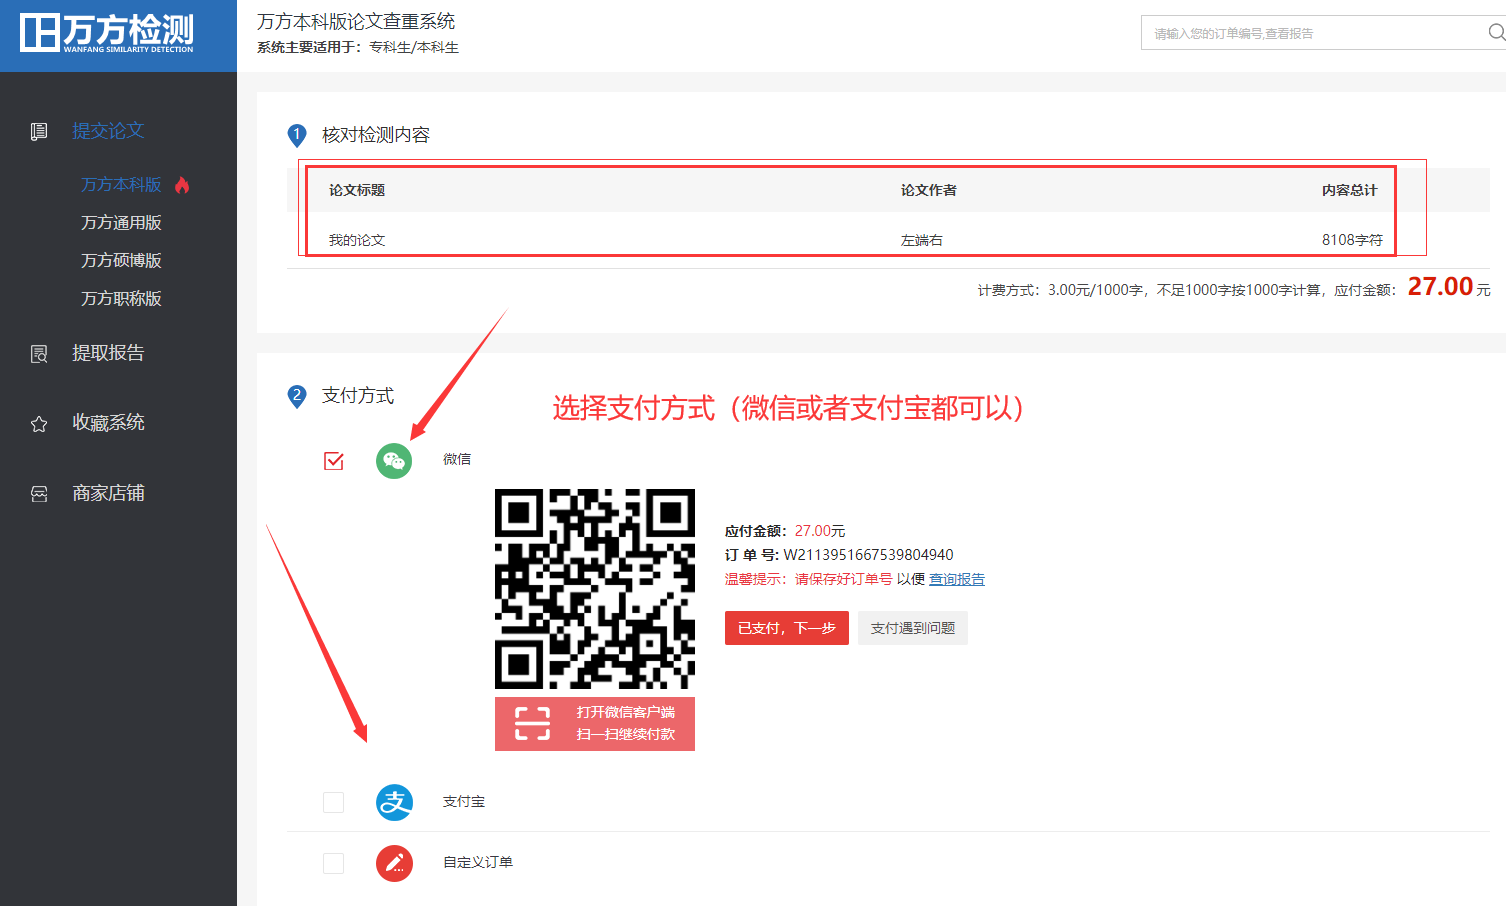1506x906 pixels.
Task: Click the flame icon next to 万方本科版
Action: point(182,185)
